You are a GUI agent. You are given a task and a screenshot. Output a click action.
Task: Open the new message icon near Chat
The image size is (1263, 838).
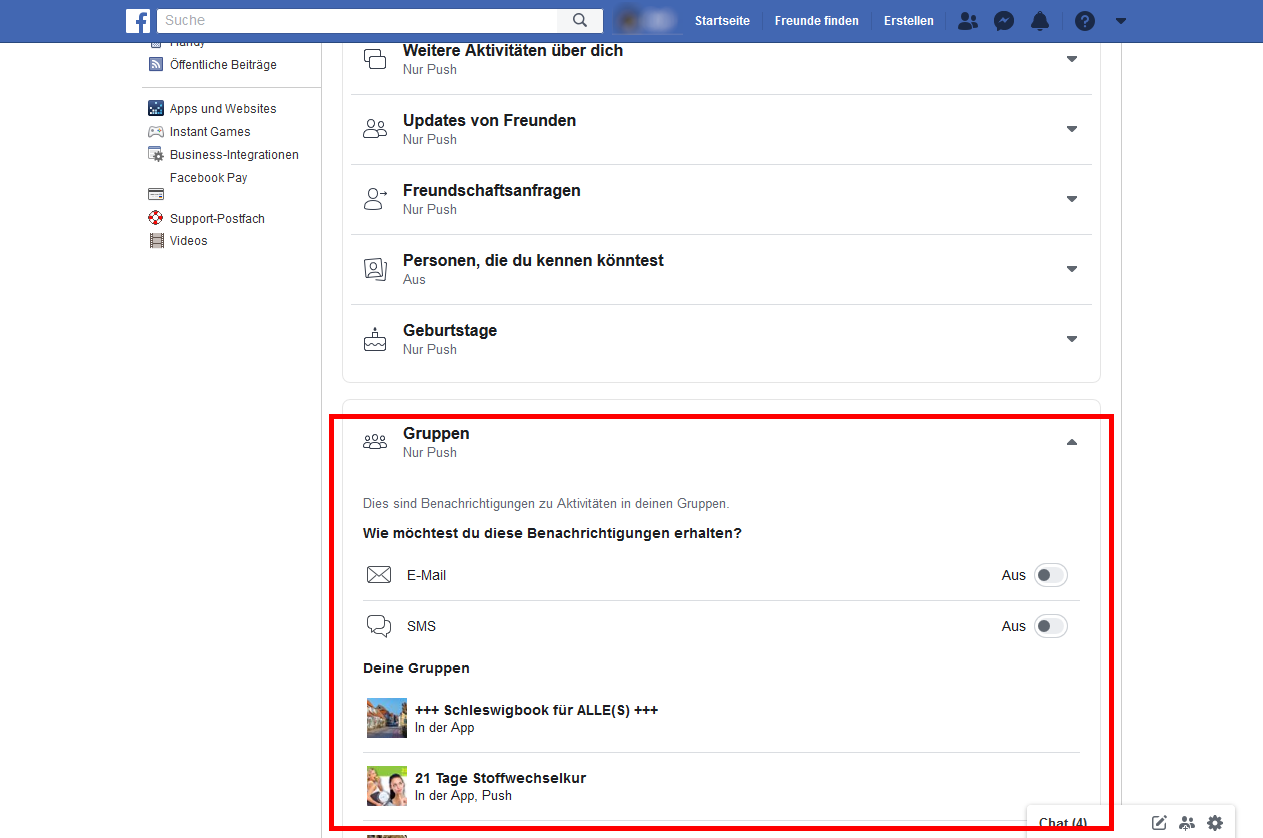click(1158, 822)
